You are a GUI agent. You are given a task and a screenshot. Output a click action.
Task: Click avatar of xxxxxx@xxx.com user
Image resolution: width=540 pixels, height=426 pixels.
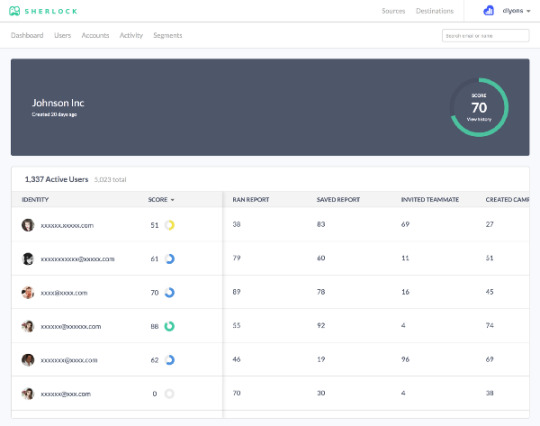coord(28,394)
